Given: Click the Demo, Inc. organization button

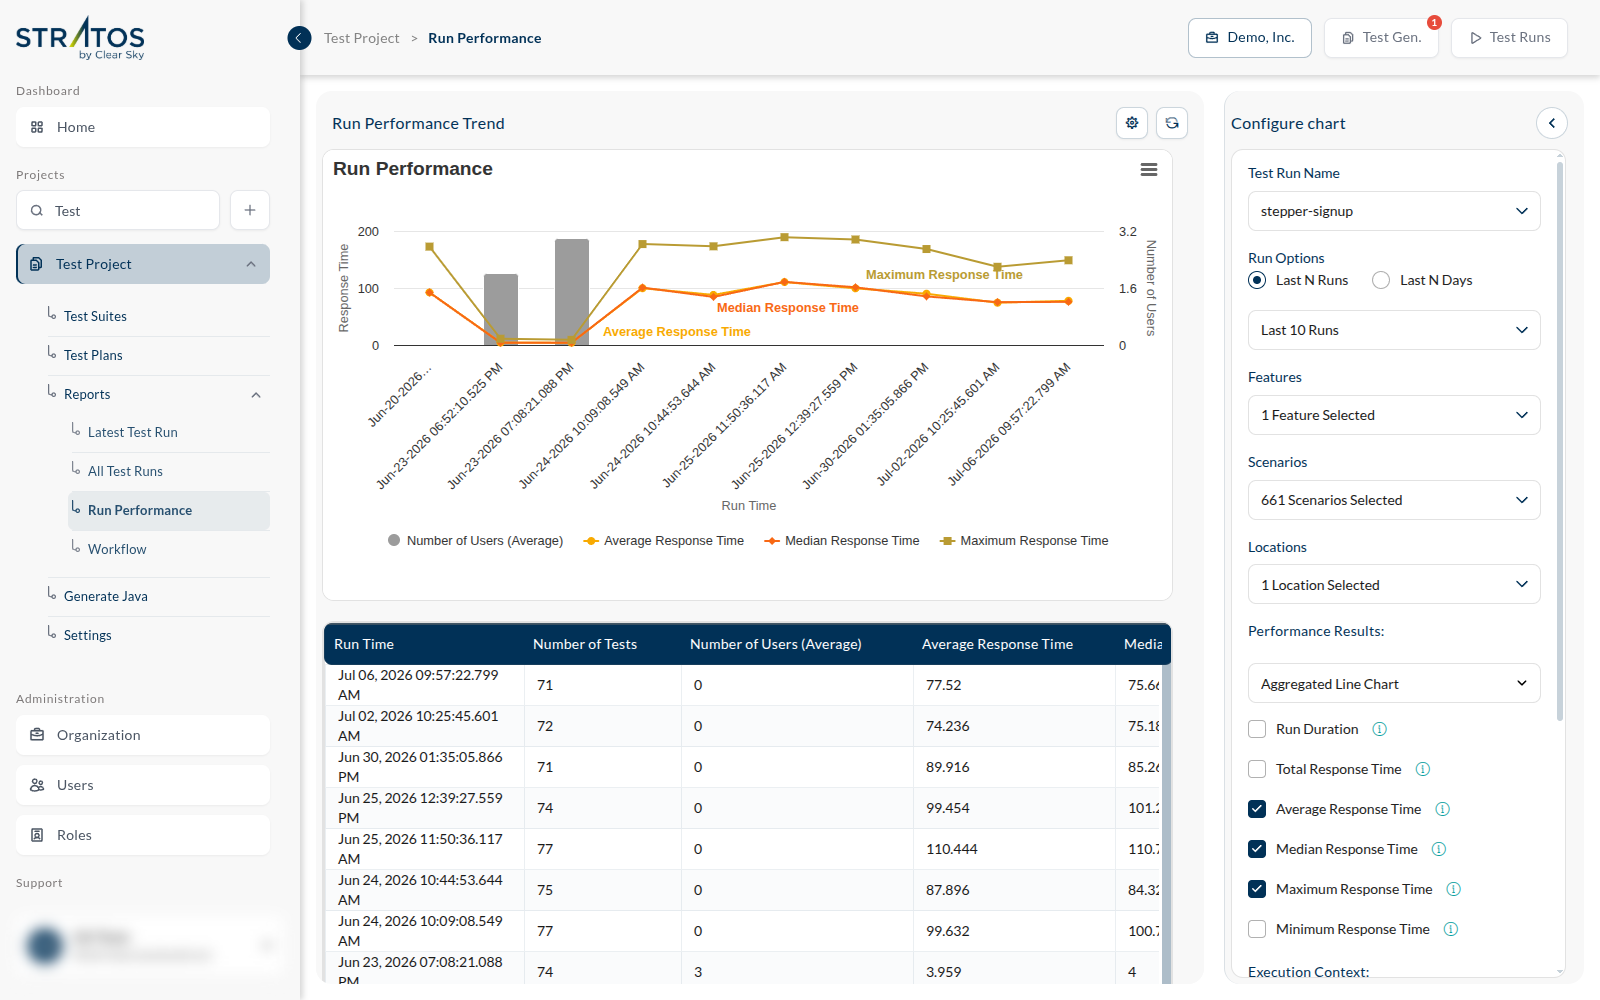Looking at the screenshot, I should tap(1250, 38).
